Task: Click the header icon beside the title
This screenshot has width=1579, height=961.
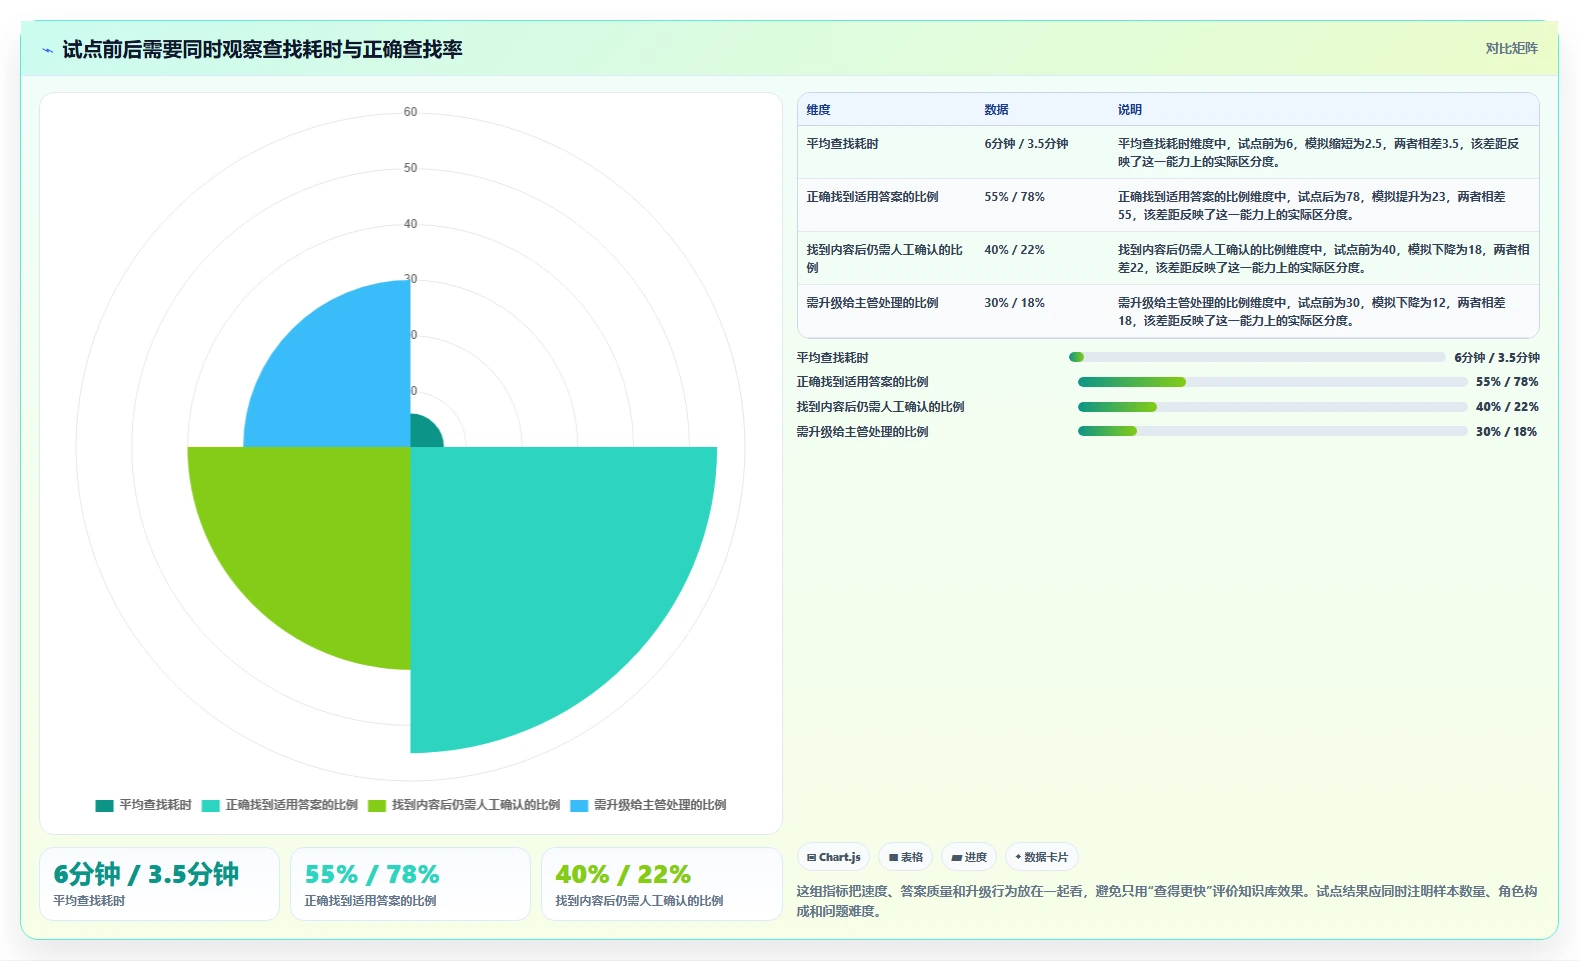Action: tap(47, 49)
